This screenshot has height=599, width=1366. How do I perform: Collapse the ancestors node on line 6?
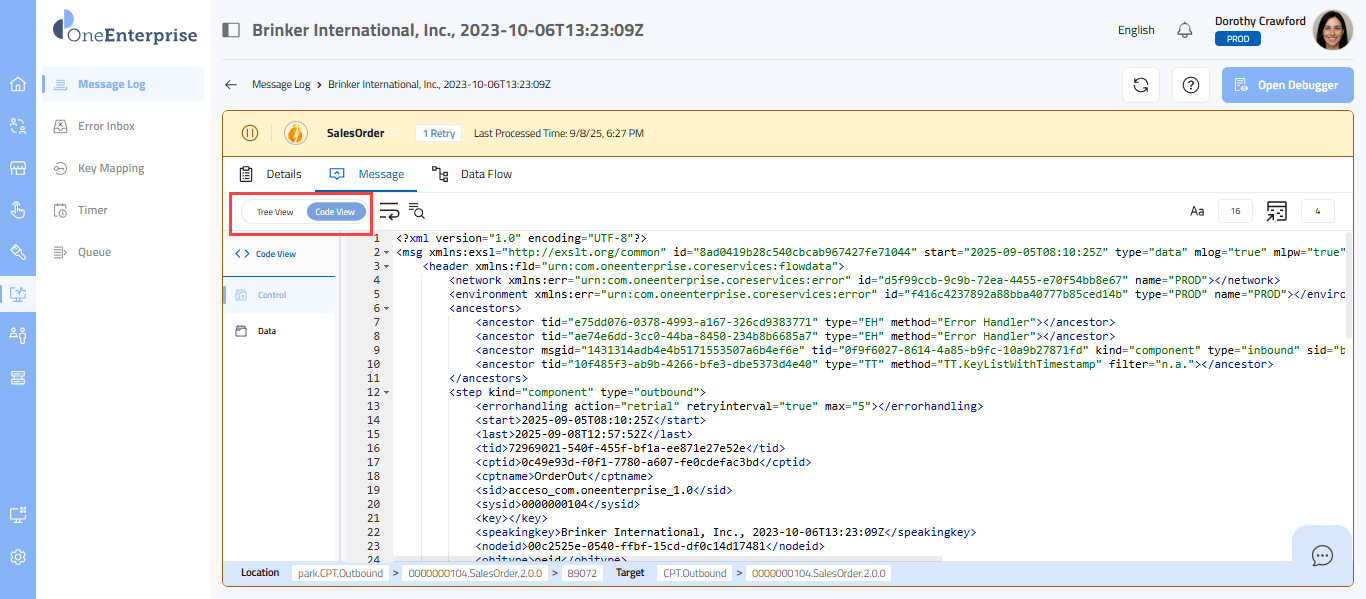pos(387,309)
